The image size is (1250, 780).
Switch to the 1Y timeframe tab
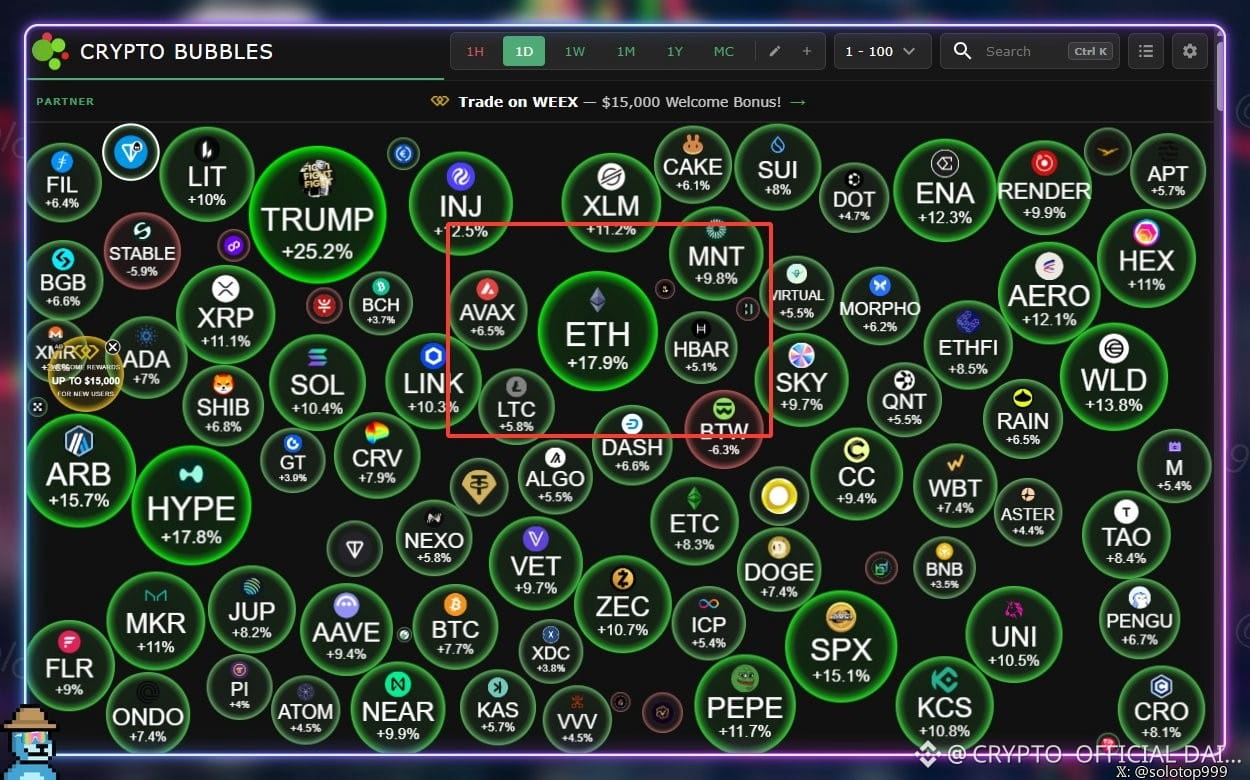[675, 51]
